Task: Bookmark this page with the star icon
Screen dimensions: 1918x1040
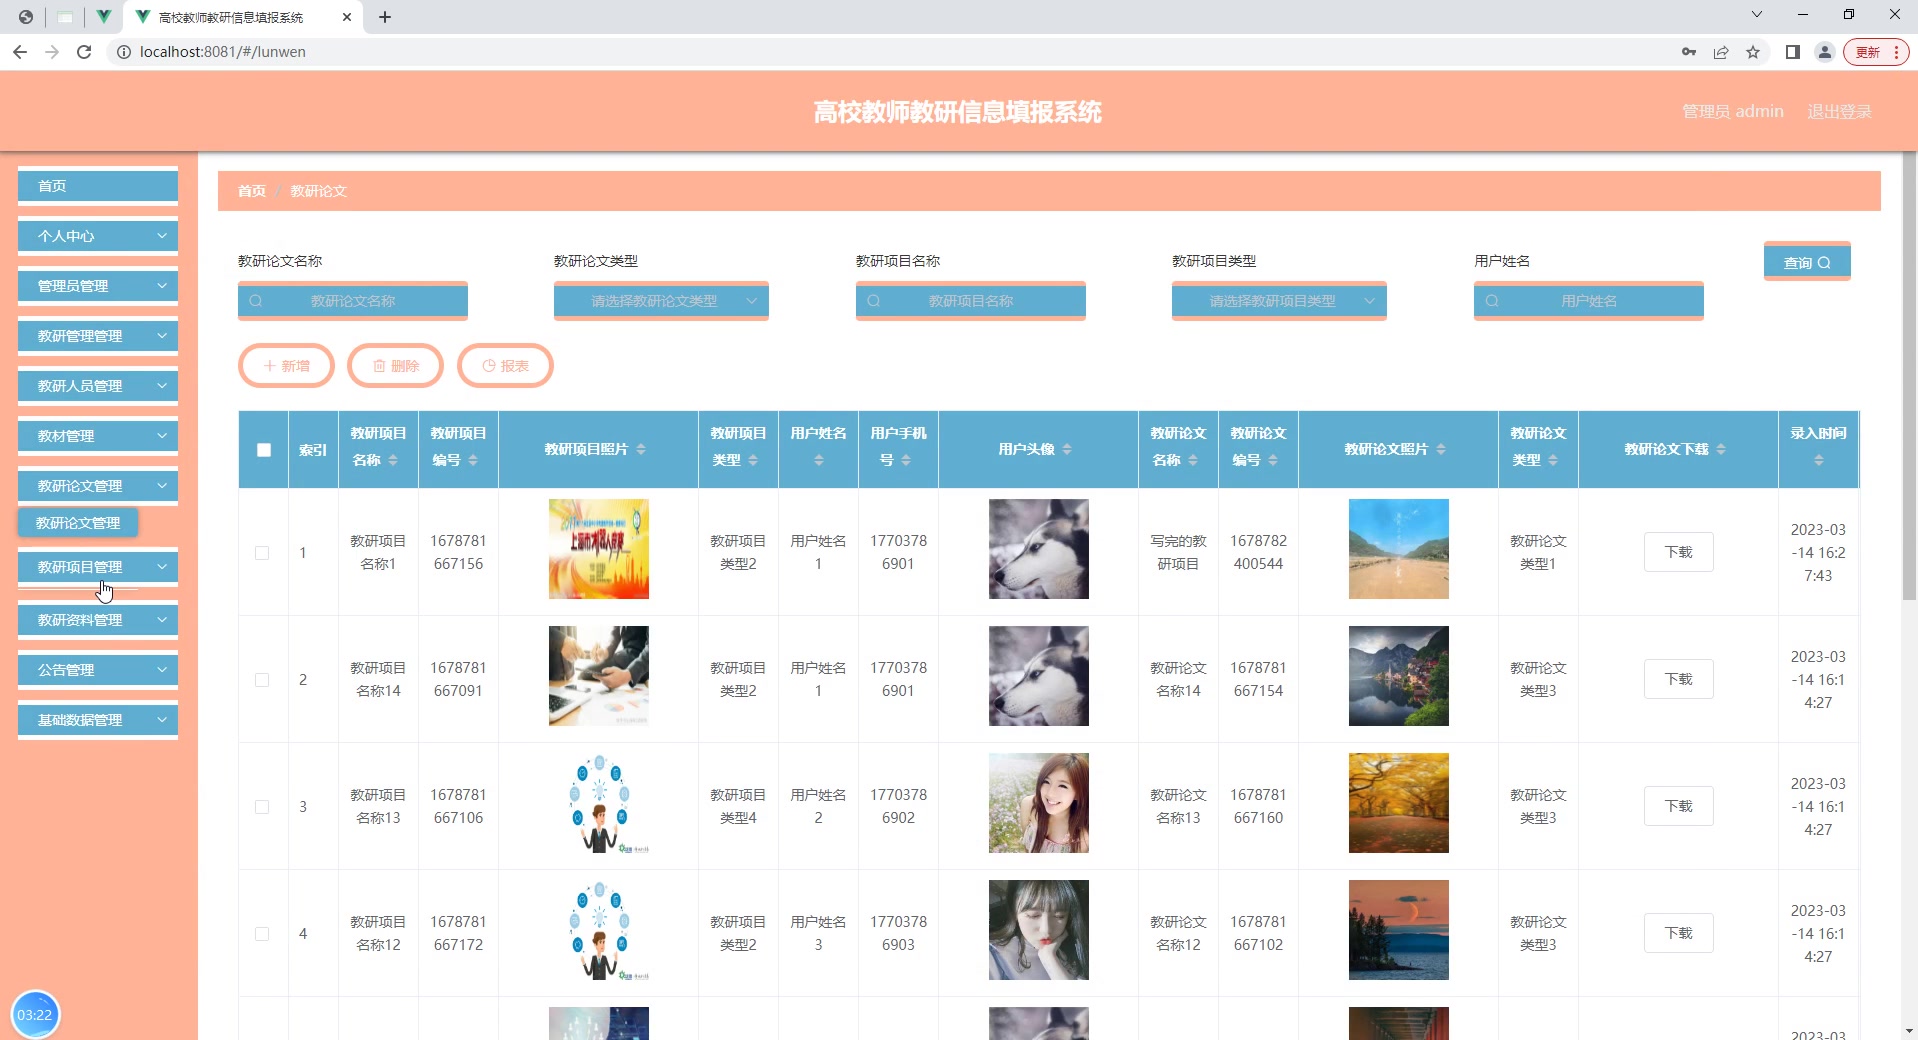Action: tap(1753, 52)
